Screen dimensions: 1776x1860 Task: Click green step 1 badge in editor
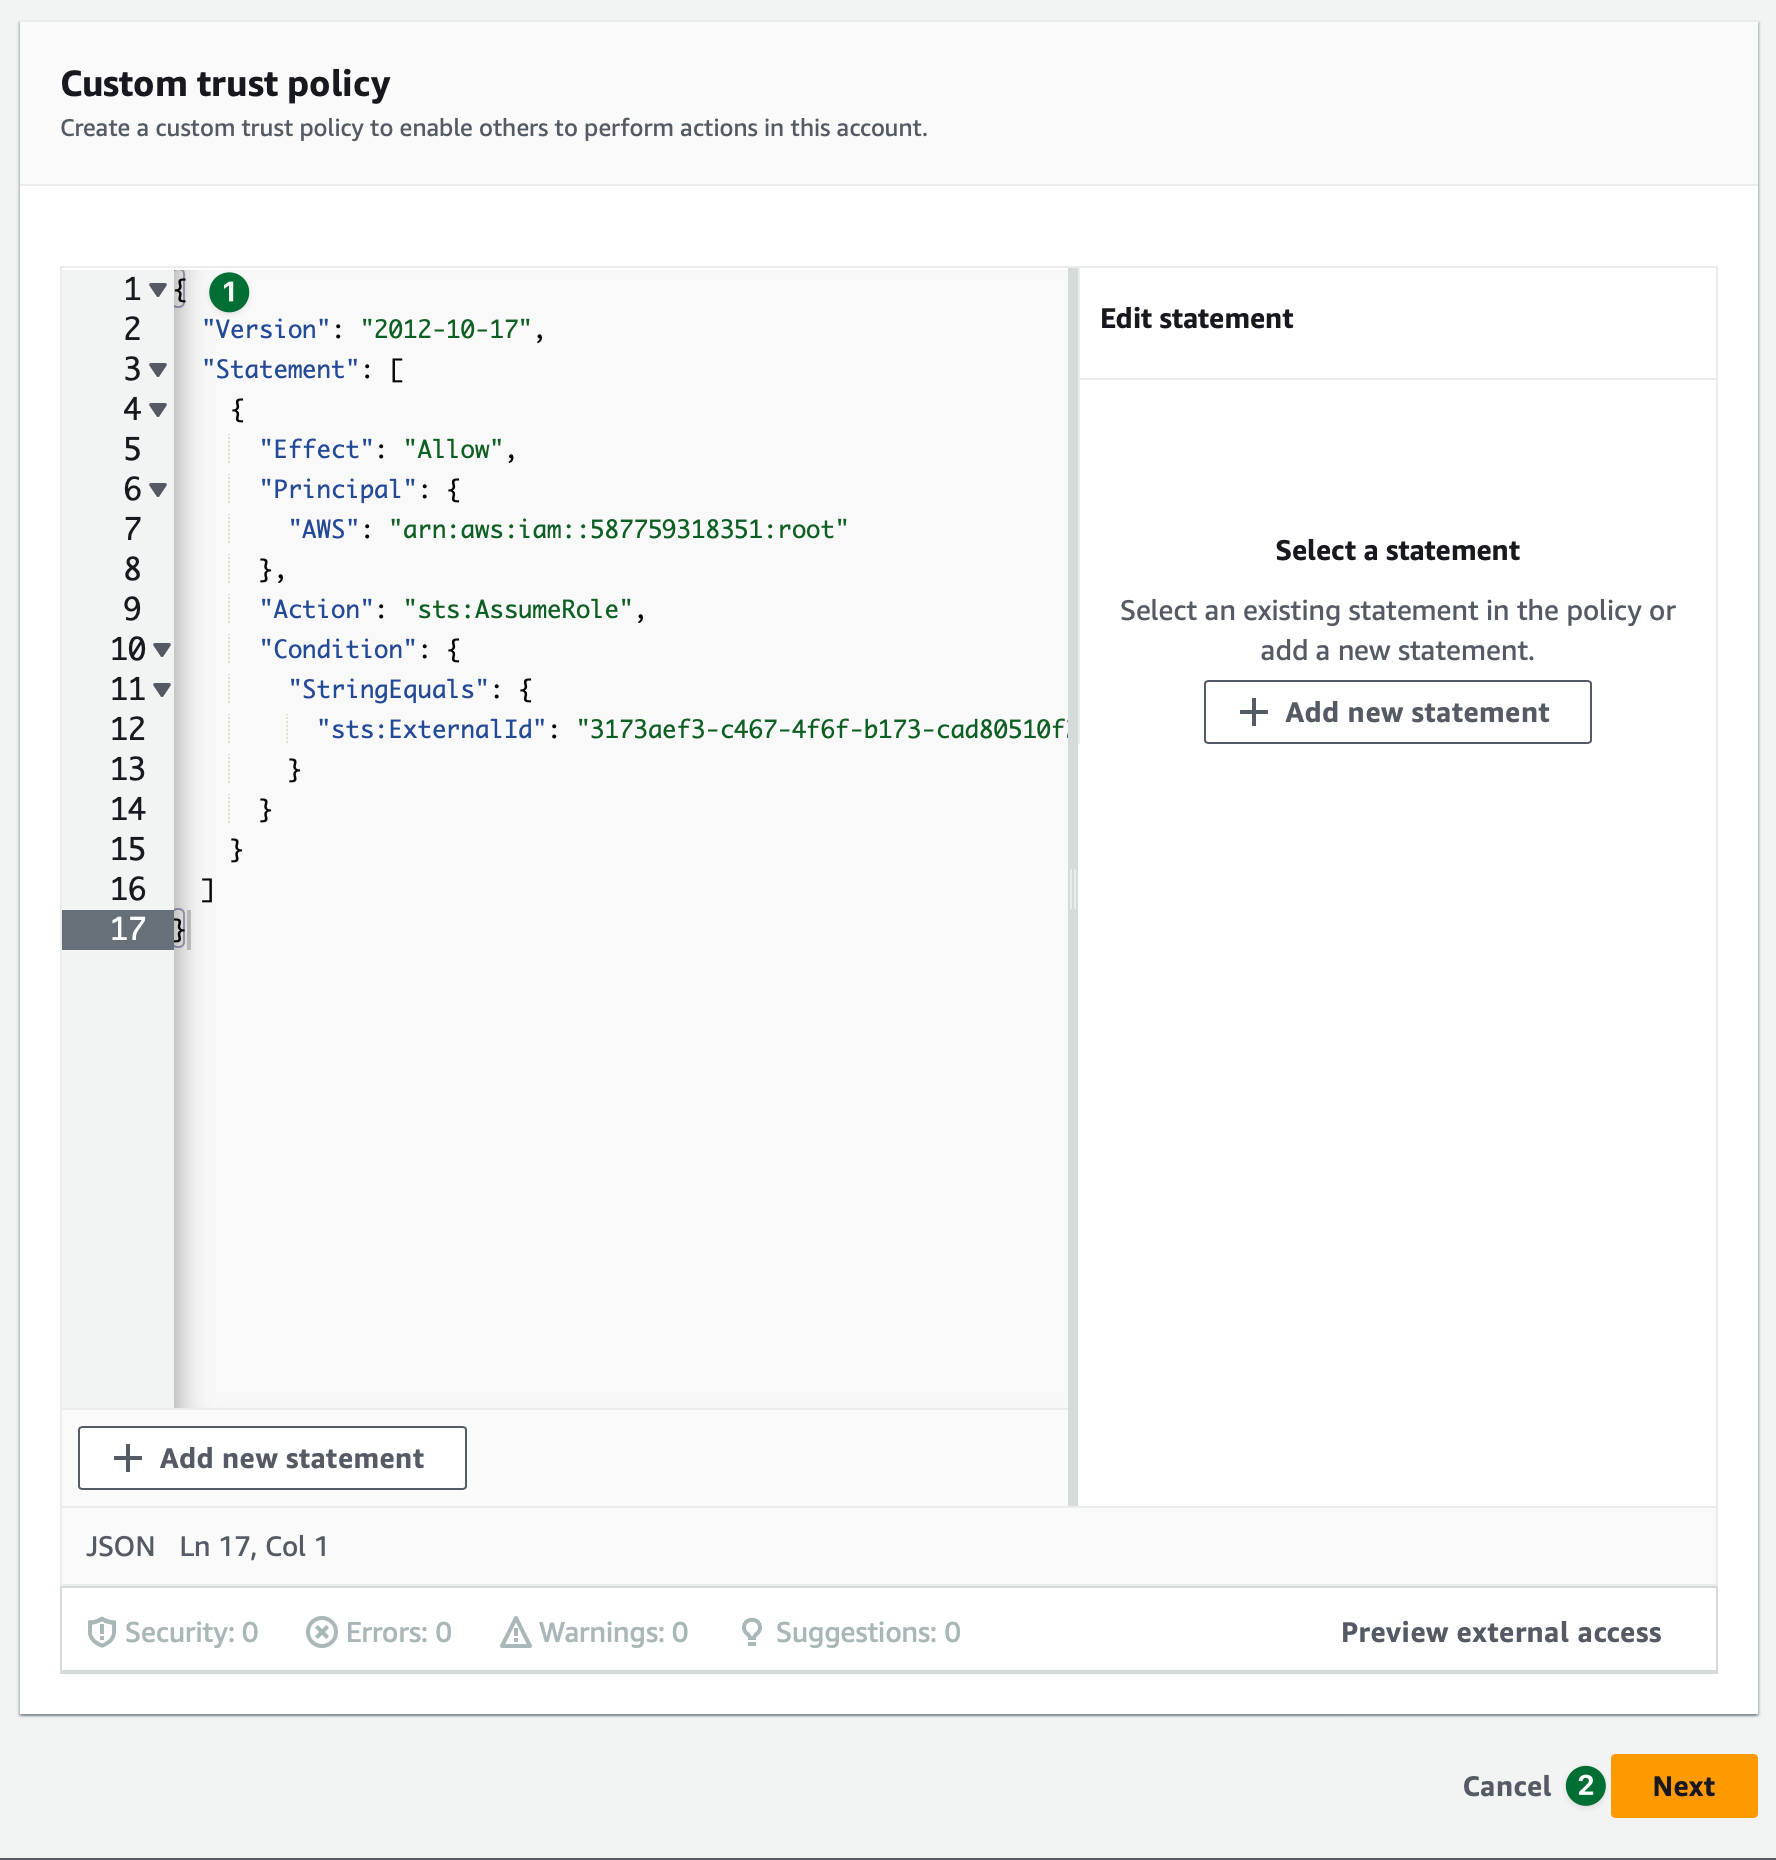(x=229, y=292)
